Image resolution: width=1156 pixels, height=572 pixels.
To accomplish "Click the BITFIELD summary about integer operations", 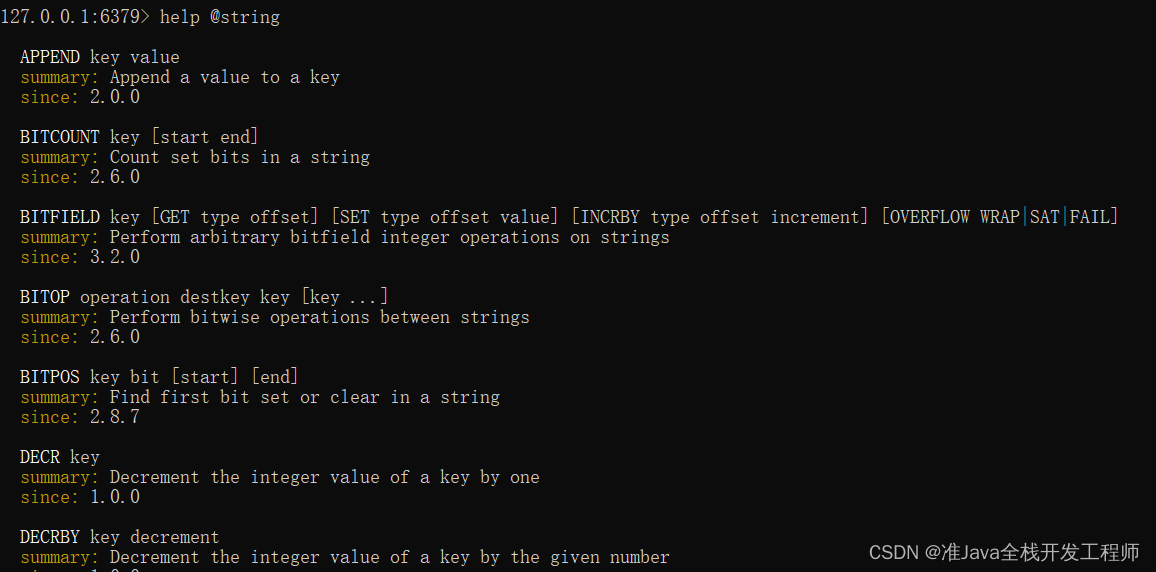I will (x=389, y=237).
